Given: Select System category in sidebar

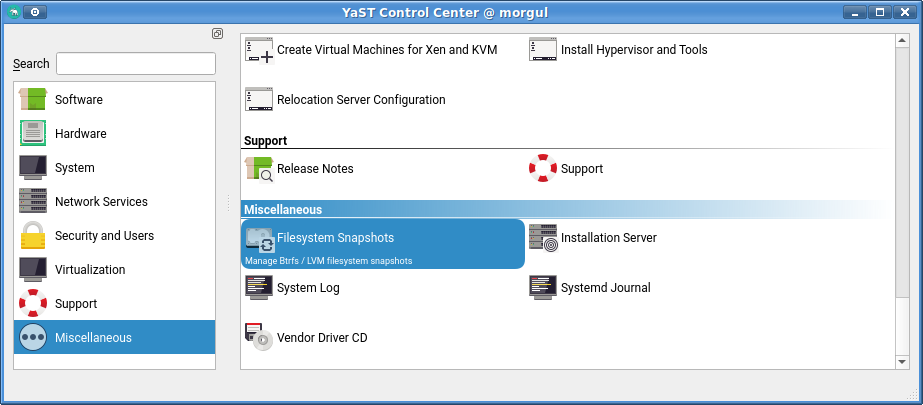Looking at the screenshot, I should (74, 168).
